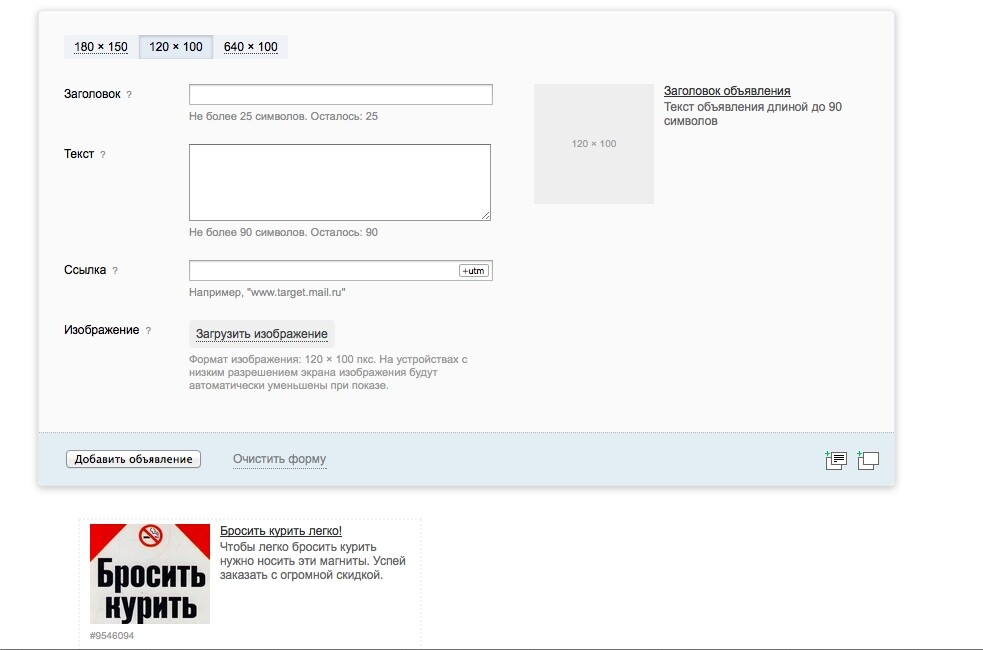Viewport: 983px width, 650px height.
Task: Click Загрузить изображение upload button
Action: pos(261,334)
